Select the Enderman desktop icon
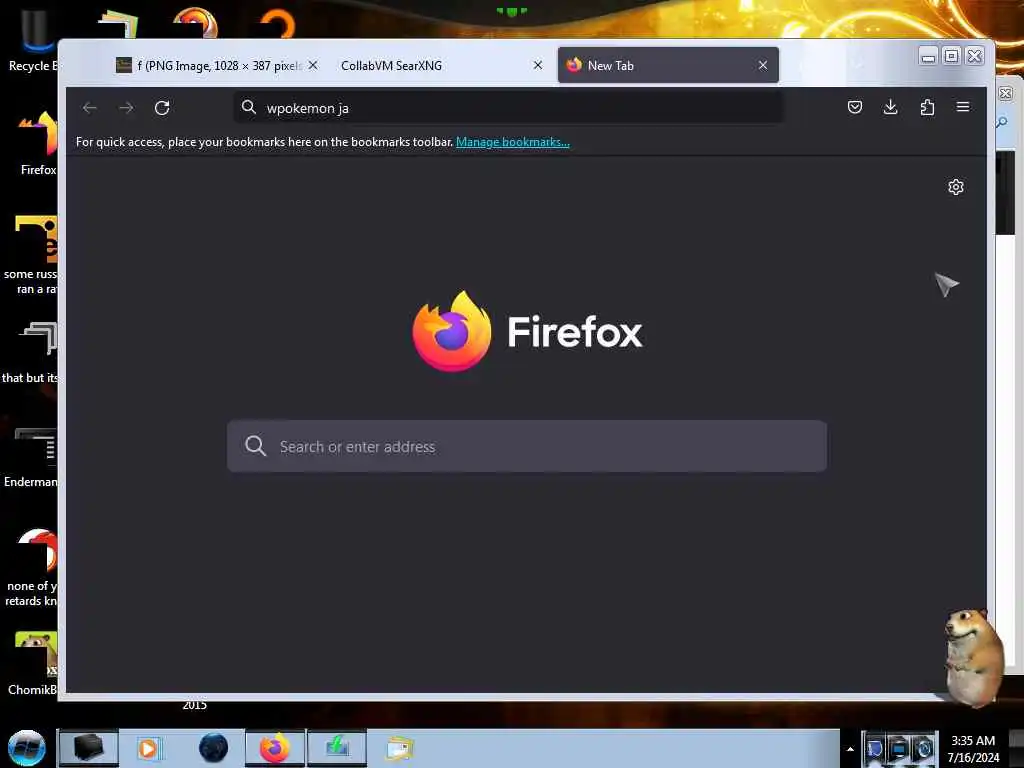 pyautogui.click(x=31, y=457)
